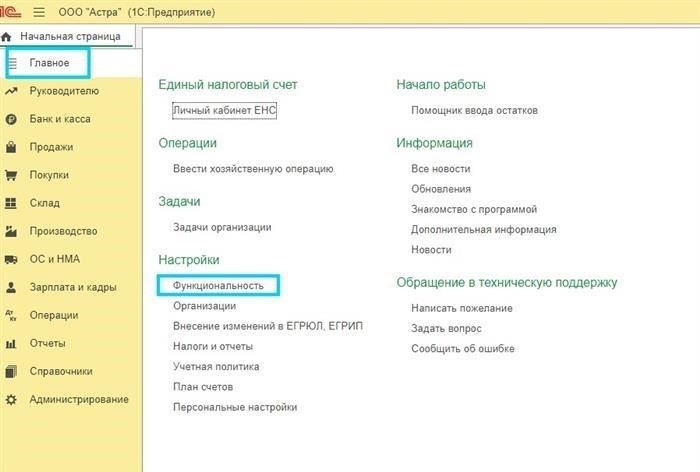Open Дополнительная информация link
Viewport: 700px width, 472px height.
coord(484,230)
